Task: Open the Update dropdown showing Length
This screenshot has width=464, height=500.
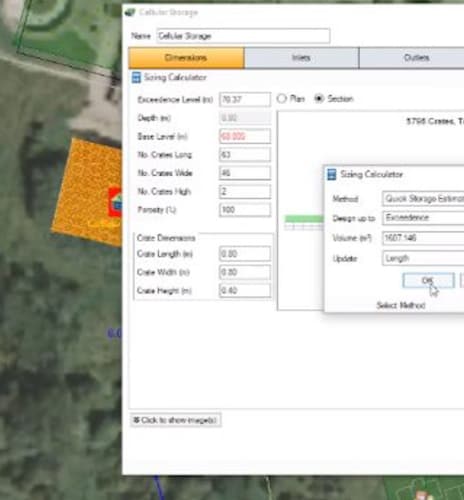Action: pyautogui.click(x=423, y=258)
